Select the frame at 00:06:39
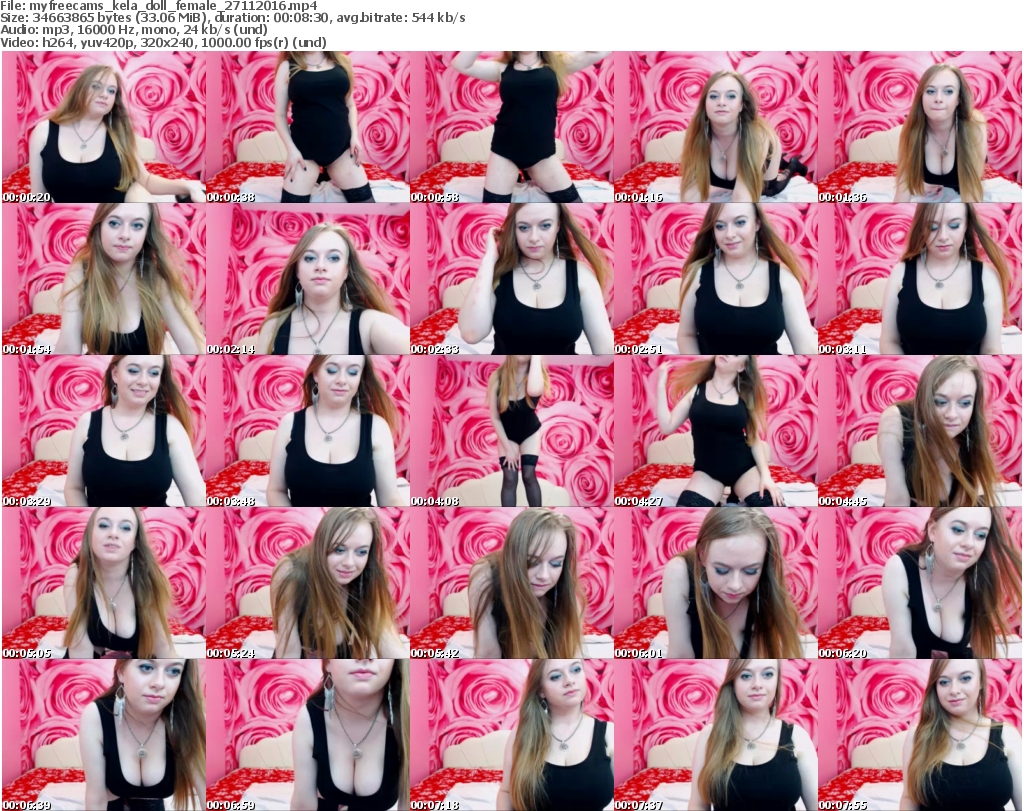Image resolution: width=1024 pixels, height=811 pixels. [103, 735]
